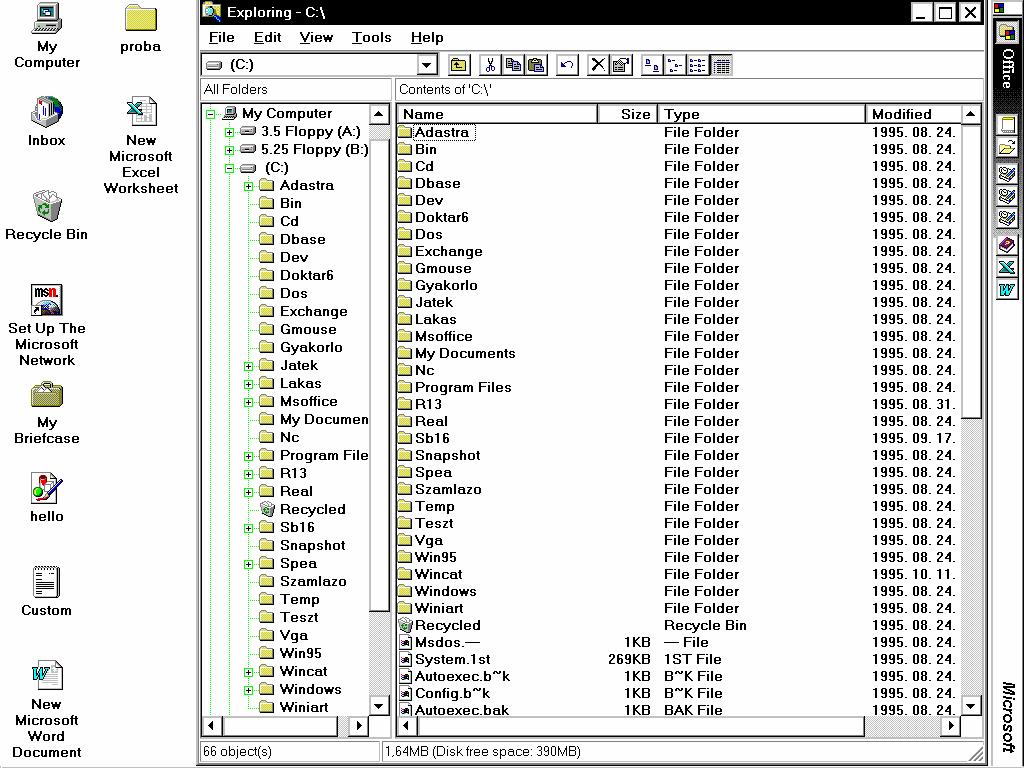The height and width of the screenshot is (768, 1024).
Task: Expand the Msoffice folder in tree
Action: 248,402
